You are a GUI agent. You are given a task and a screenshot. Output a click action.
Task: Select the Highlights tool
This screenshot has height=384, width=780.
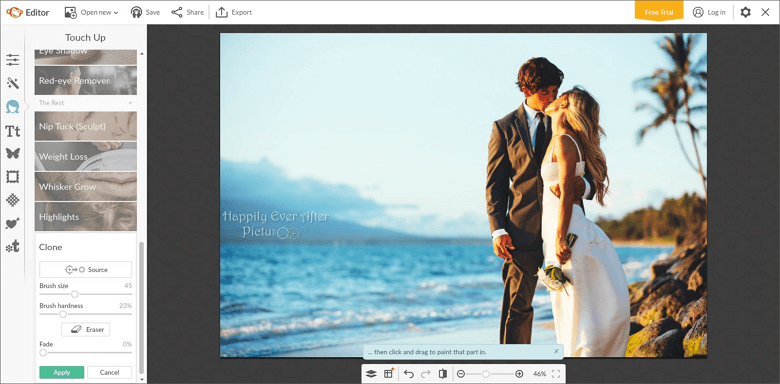[x=86, y=216]
